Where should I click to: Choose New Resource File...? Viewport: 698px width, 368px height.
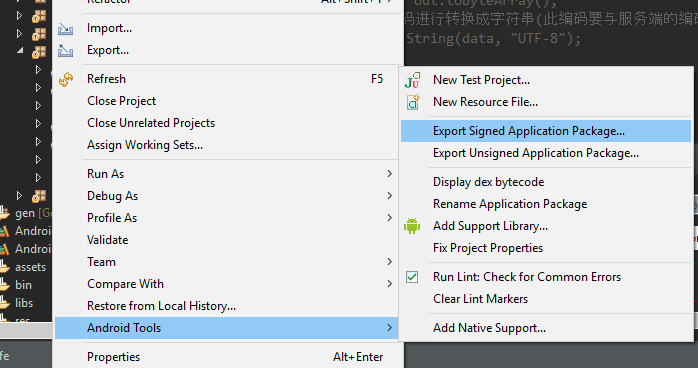click(x=485, y=102)
